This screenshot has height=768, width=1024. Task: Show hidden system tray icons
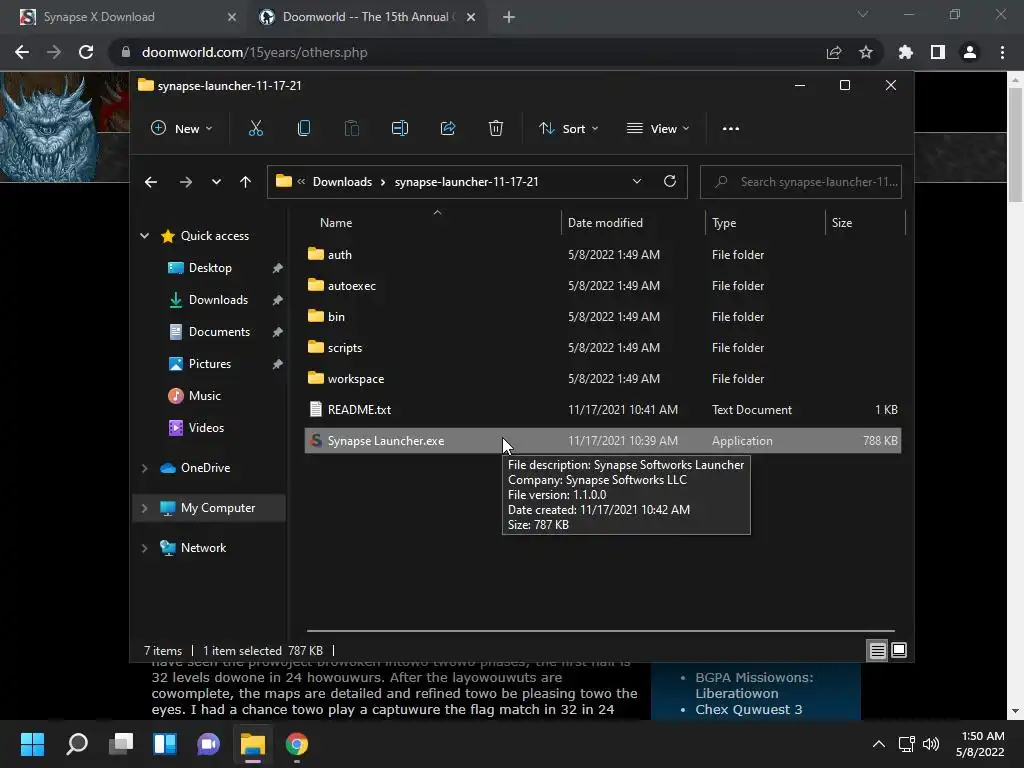pyautogui.click(x=879, y=744)
